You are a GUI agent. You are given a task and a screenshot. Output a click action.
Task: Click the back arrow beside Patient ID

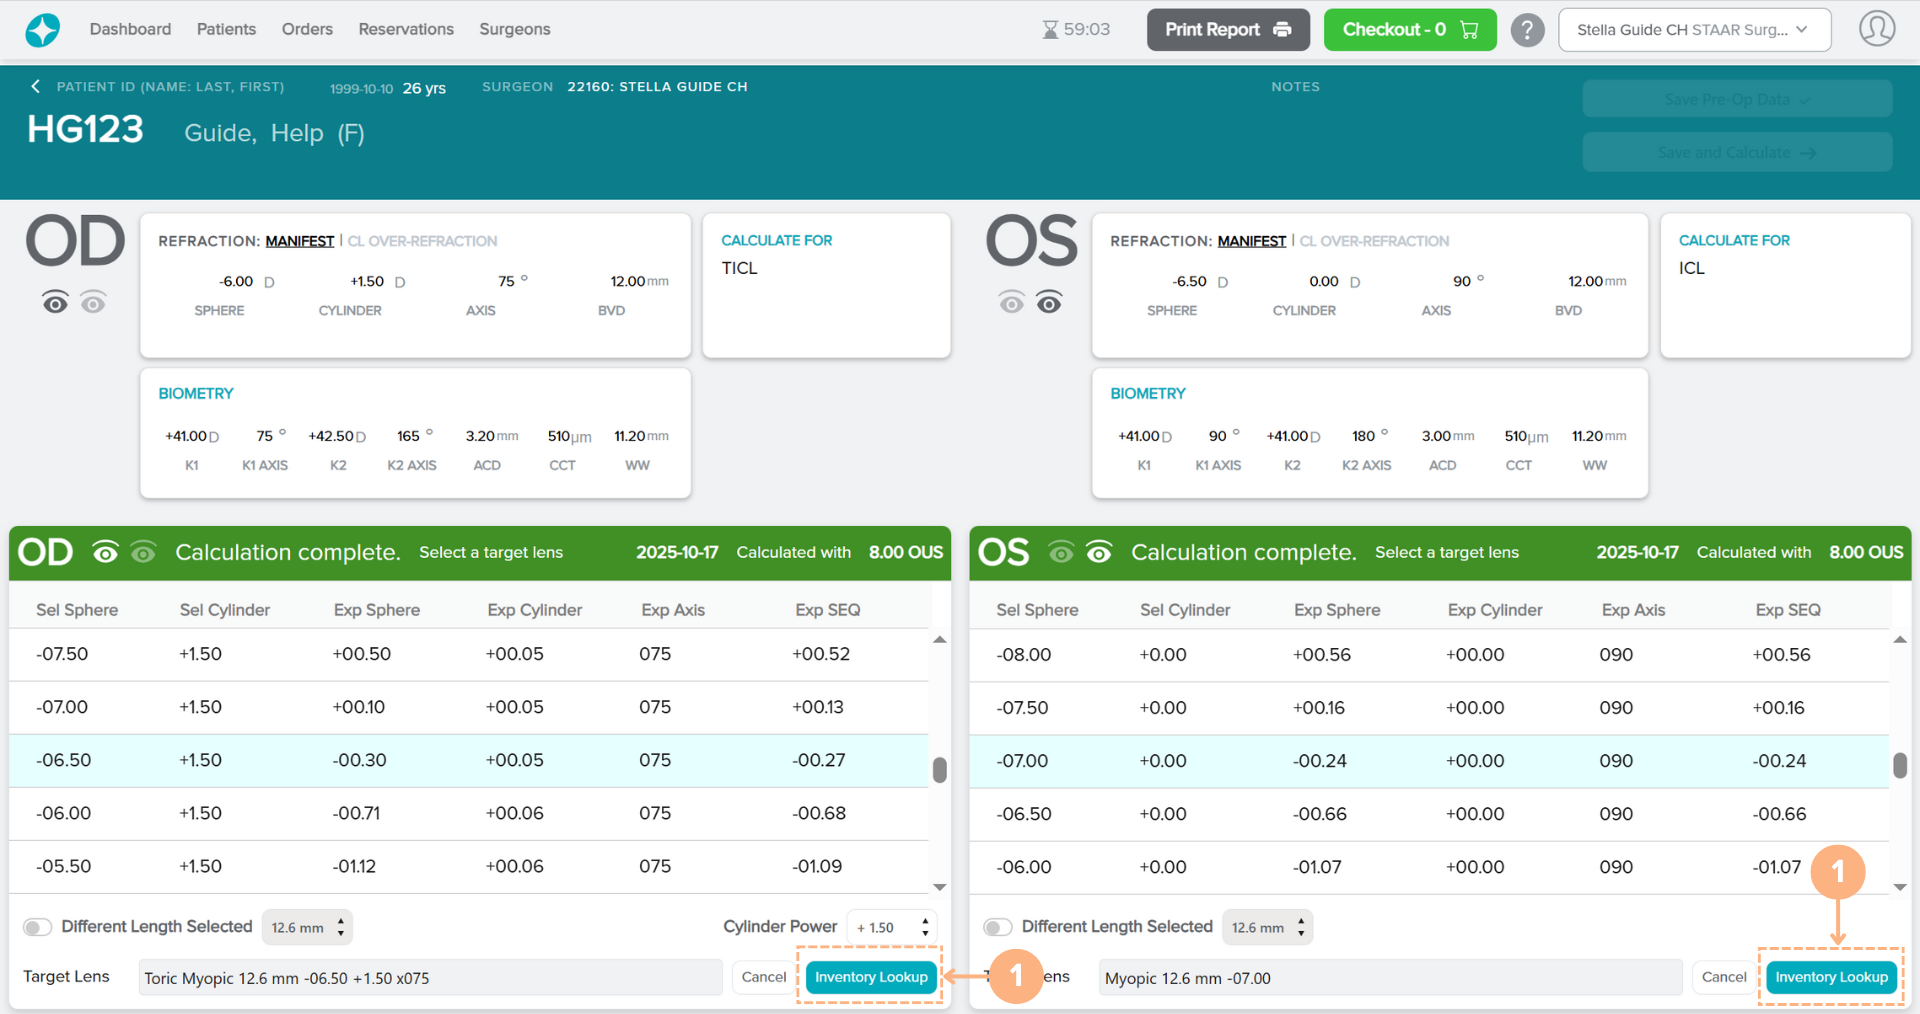(36, 87)
